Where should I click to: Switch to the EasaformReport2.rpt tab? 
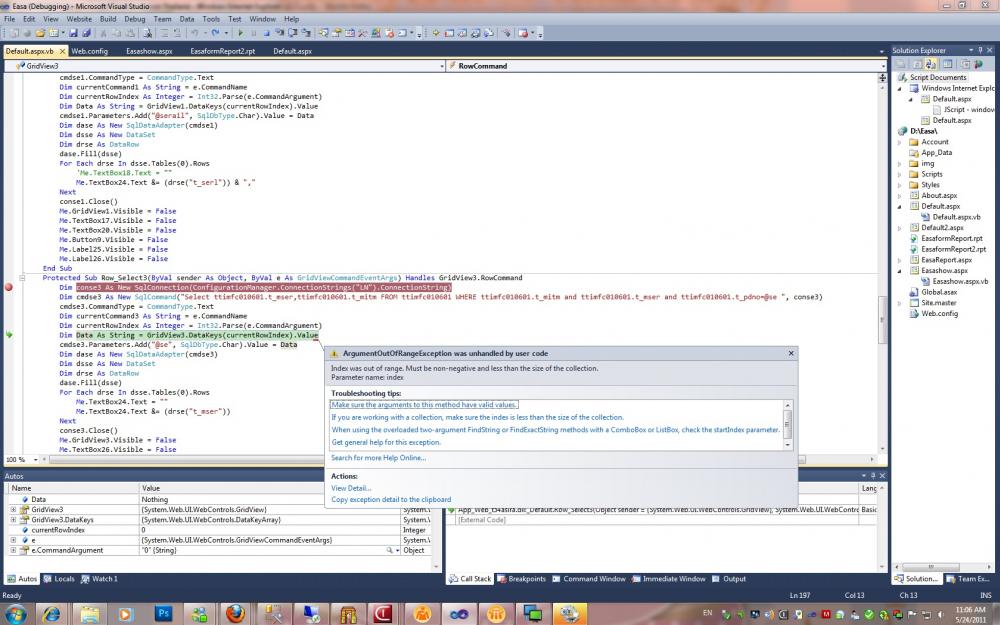(x=223, y=51)
